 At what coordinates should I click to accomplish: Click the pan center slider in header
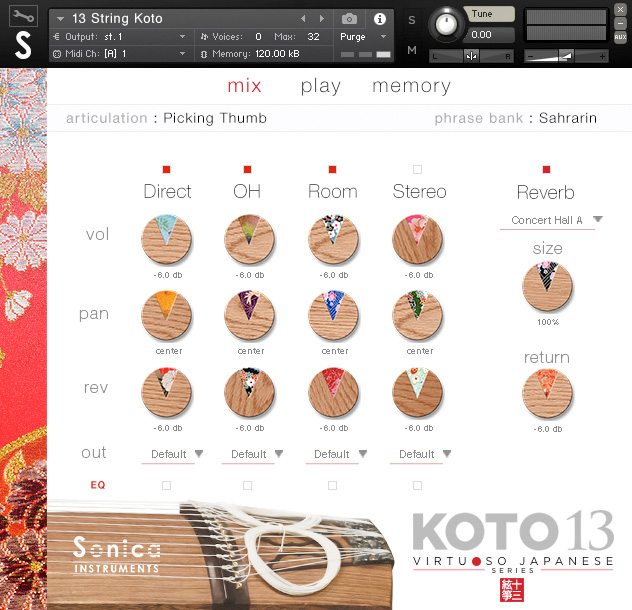(471, 56)
